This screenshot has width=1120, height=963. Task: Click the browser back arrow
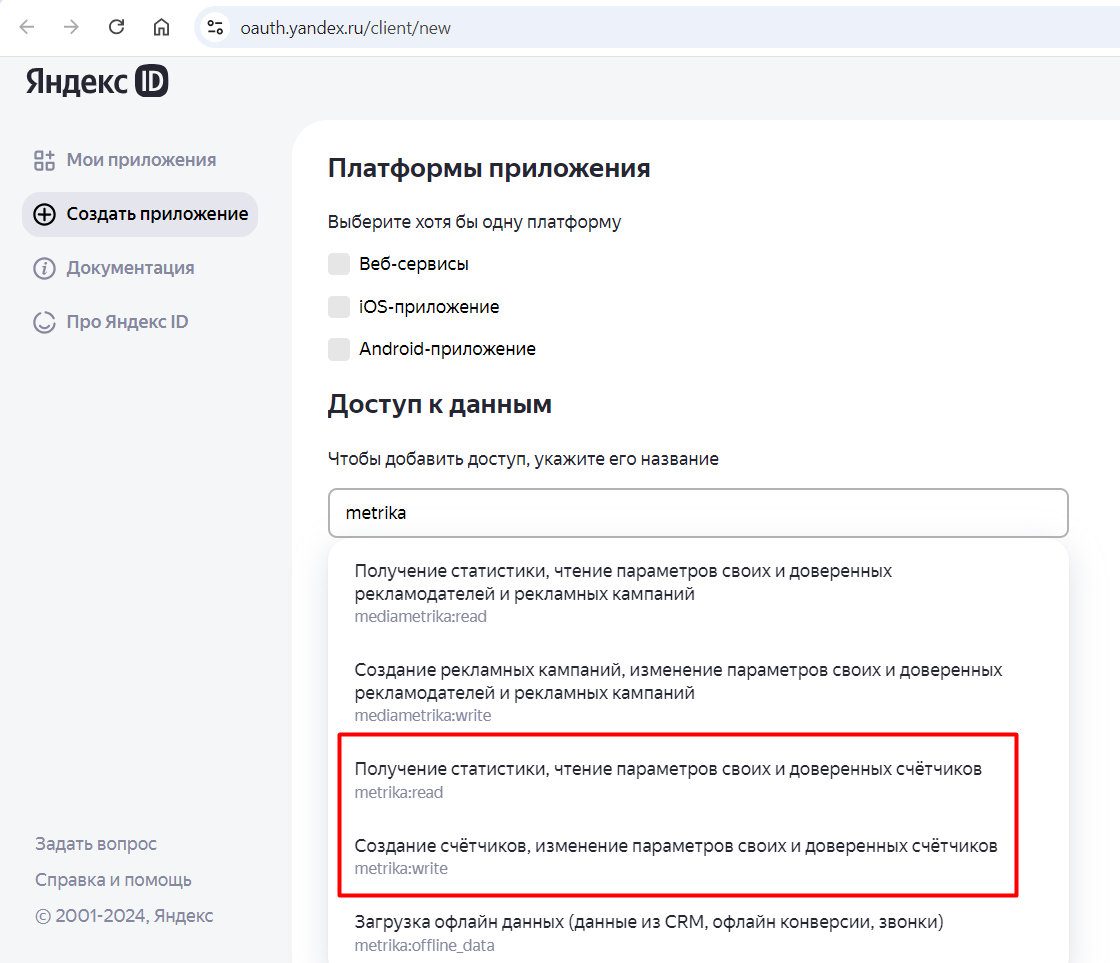[27, 27]
